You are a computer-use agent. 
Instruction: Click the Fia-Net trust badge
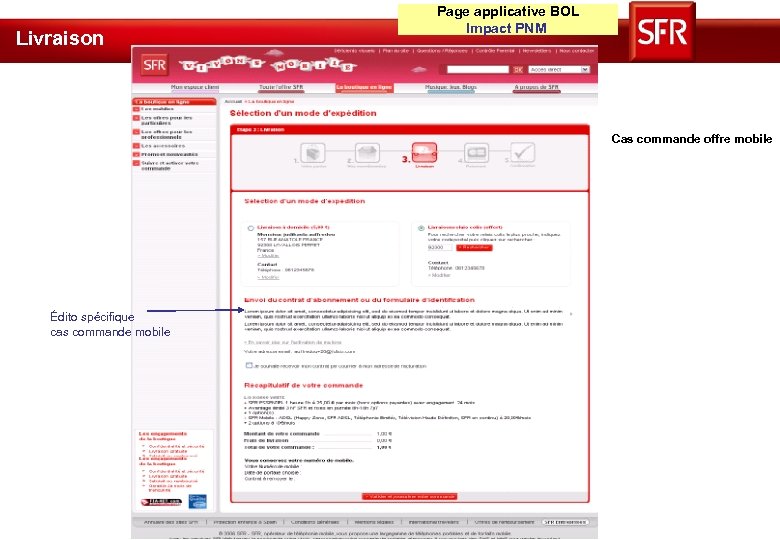click(x=161, y=502)
